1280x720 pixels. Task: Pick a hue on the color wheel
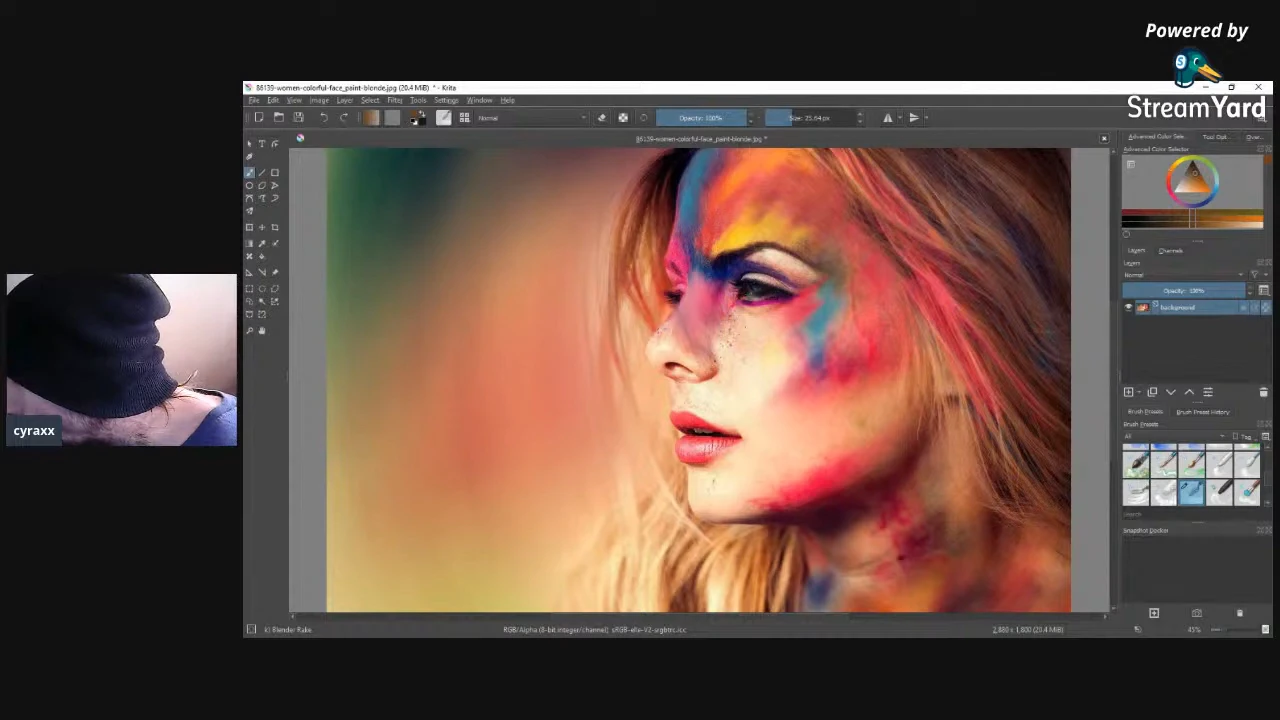(1192, 182)
